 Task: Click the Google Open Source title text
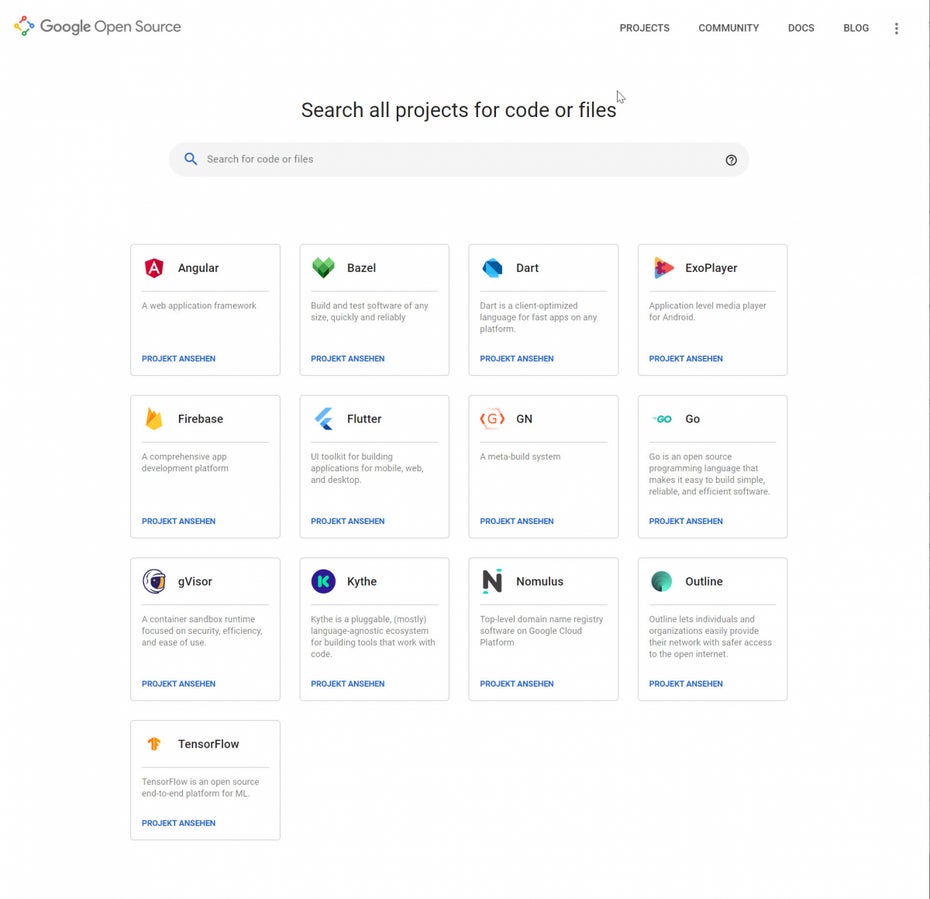tap(110, 27)
